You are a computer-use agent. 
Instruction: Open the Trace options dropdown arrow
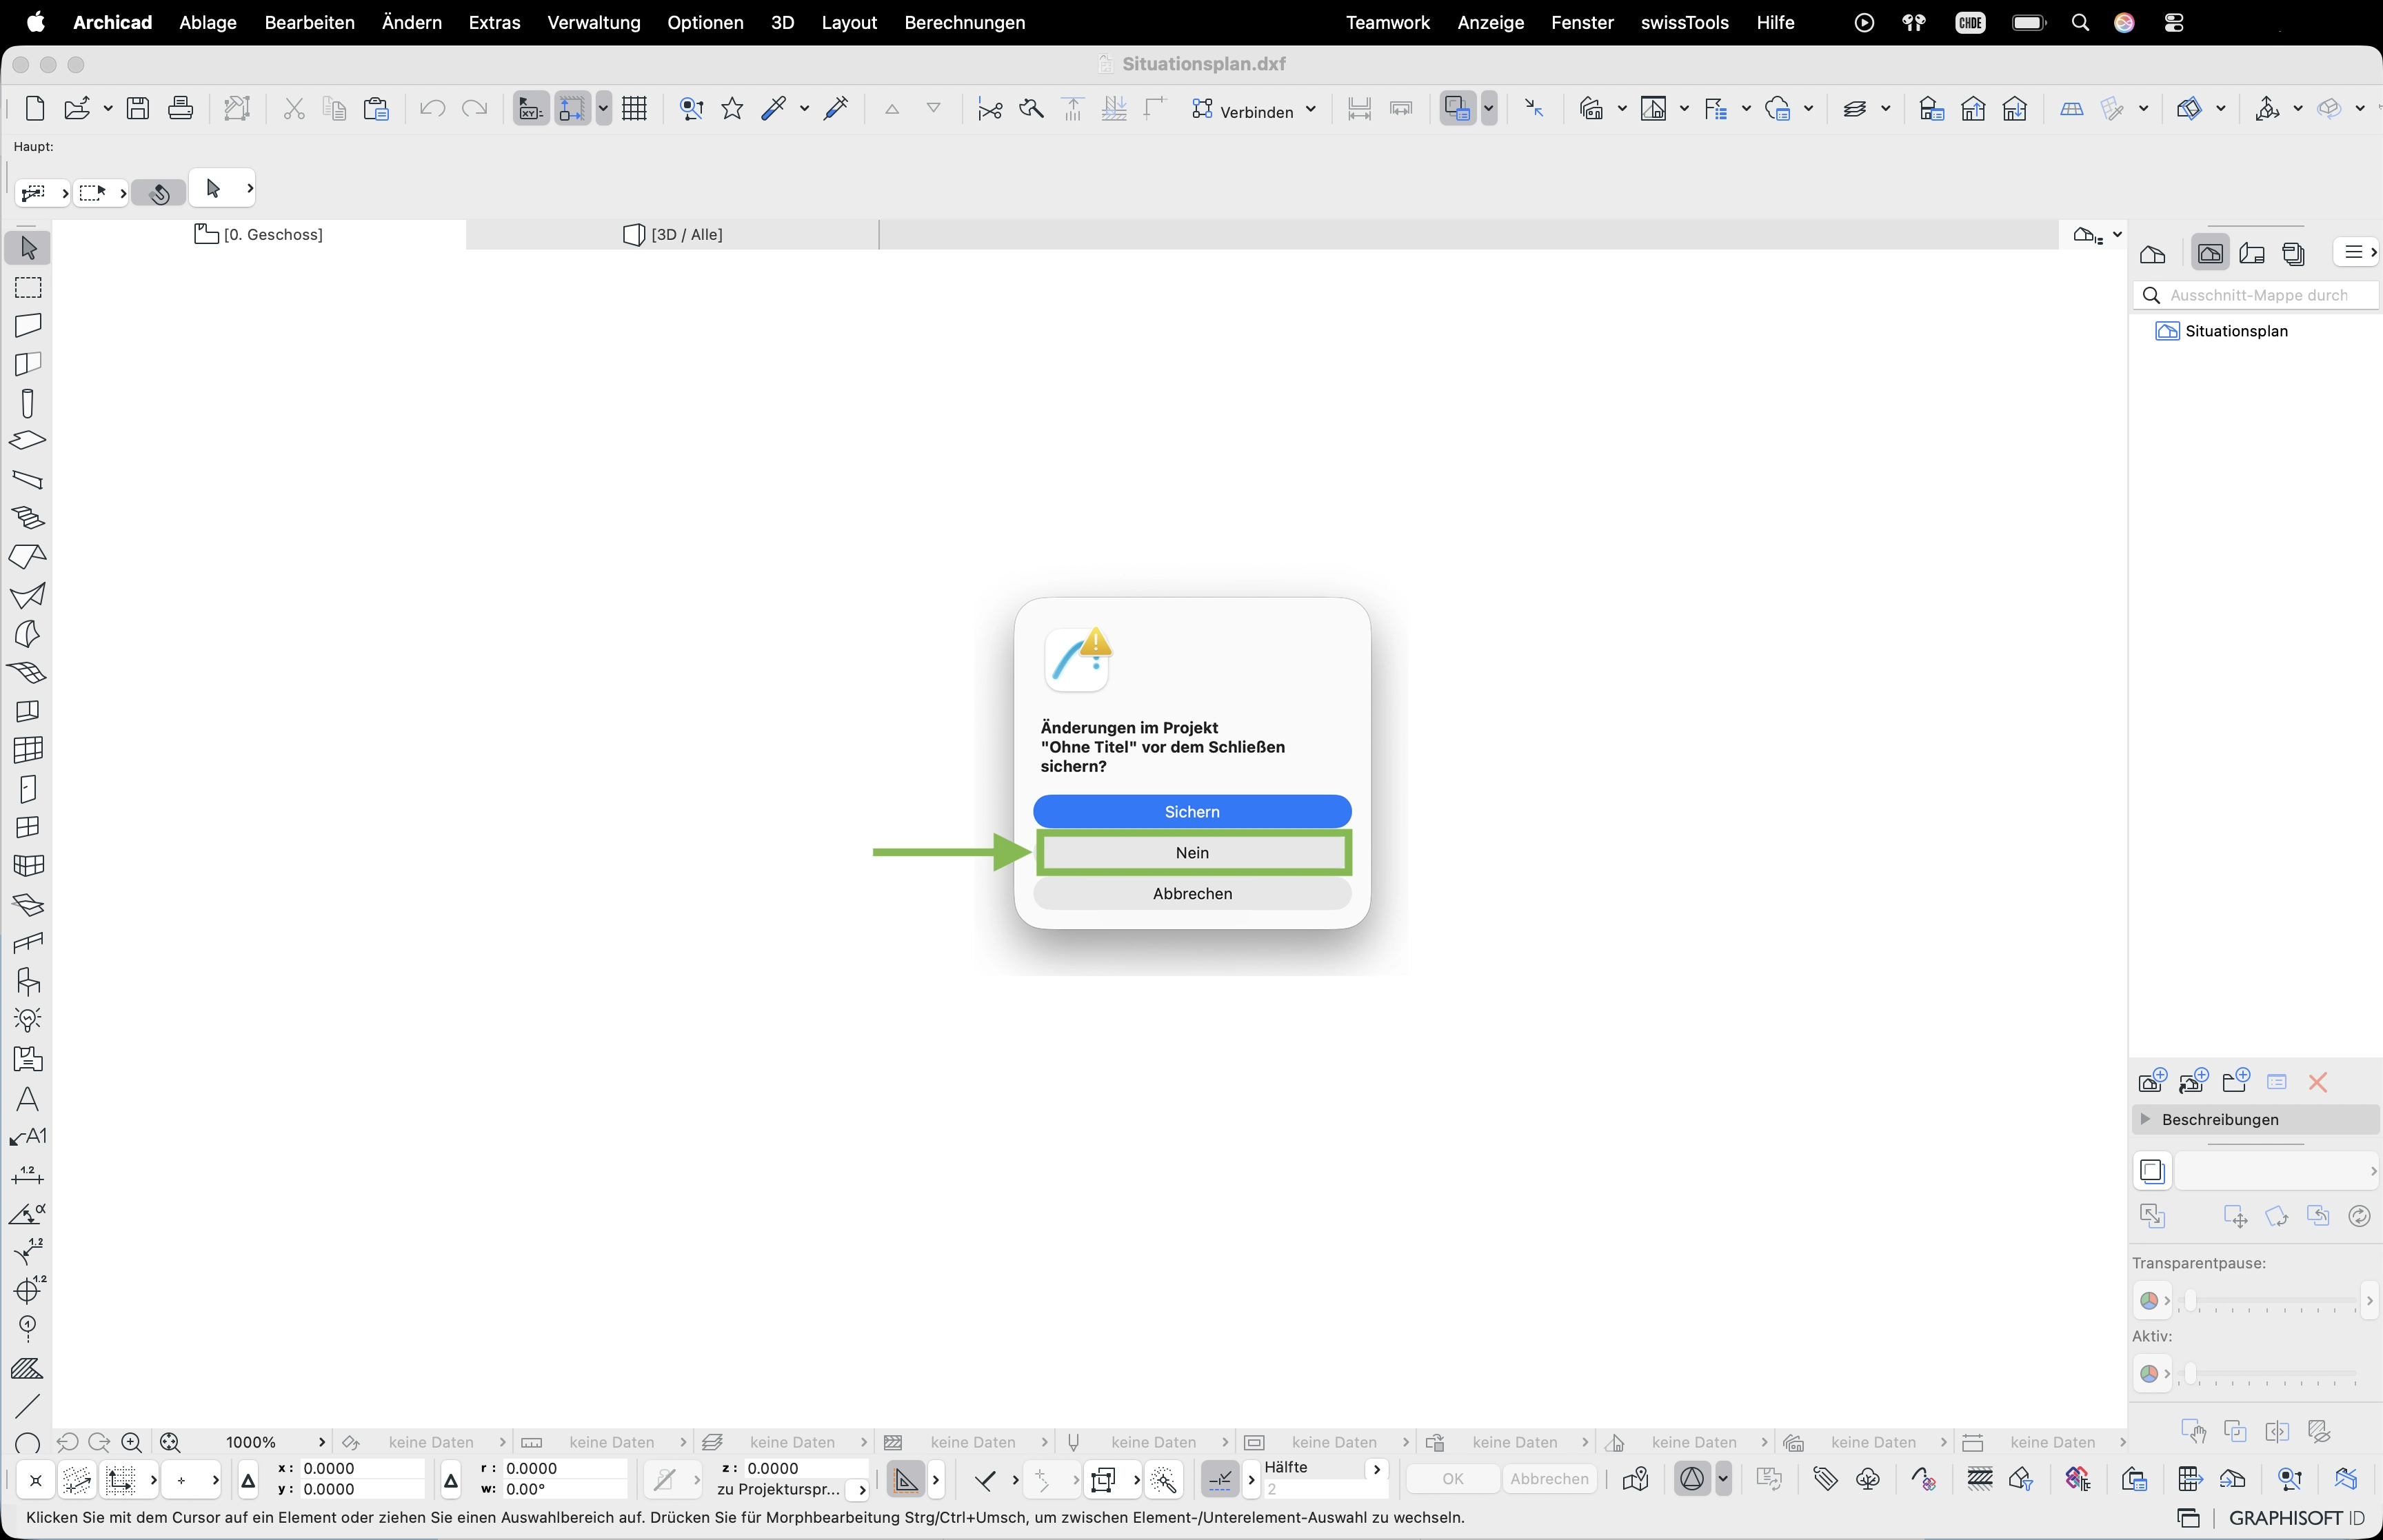(1488, 108)
